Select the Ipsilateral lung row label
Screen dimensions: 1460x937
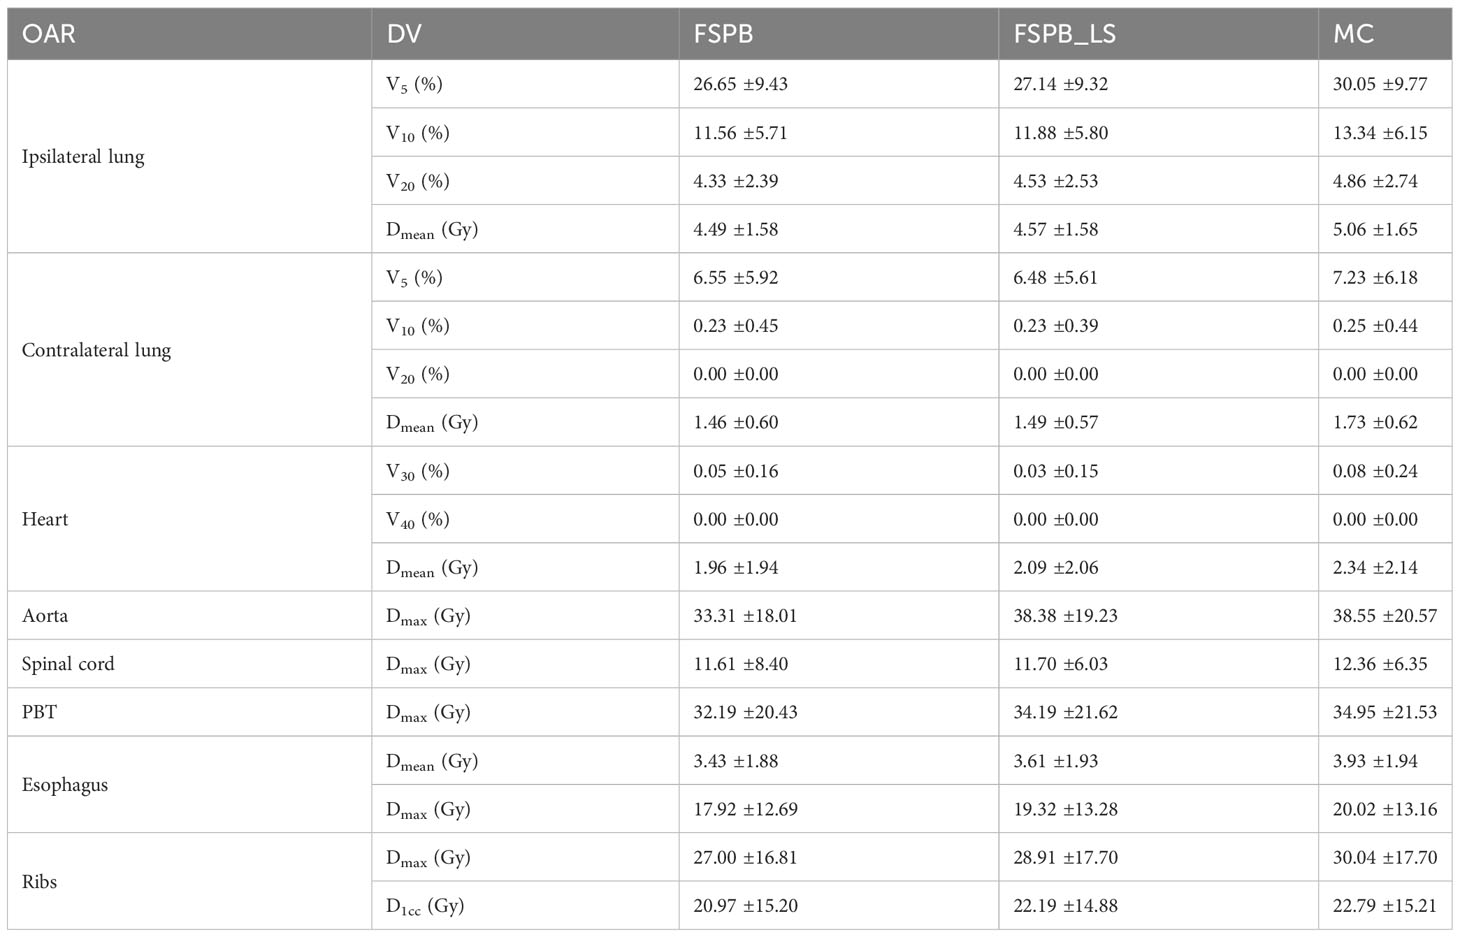click(x=83, y=157)
